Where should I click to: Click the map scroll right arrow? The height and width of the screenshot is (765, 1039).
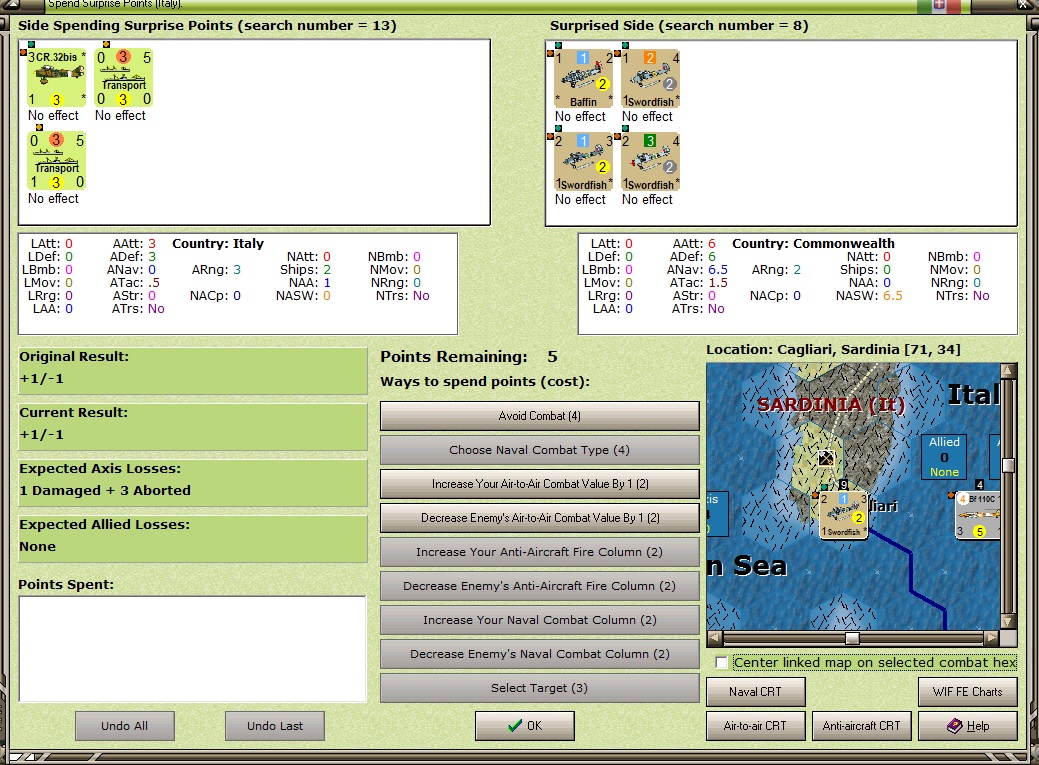(991, 638)
